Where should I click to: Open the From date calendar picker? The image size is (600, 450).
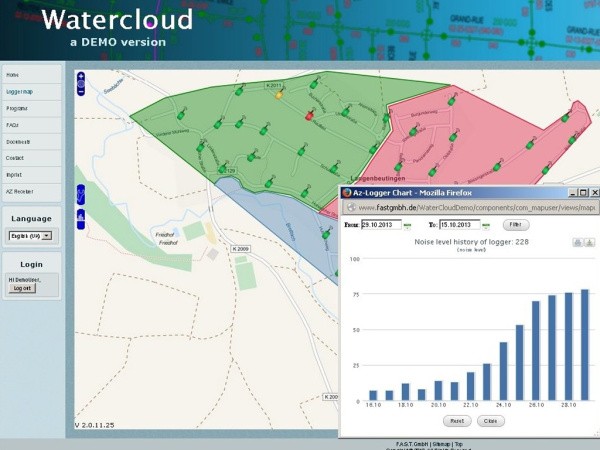coord(408,225)
